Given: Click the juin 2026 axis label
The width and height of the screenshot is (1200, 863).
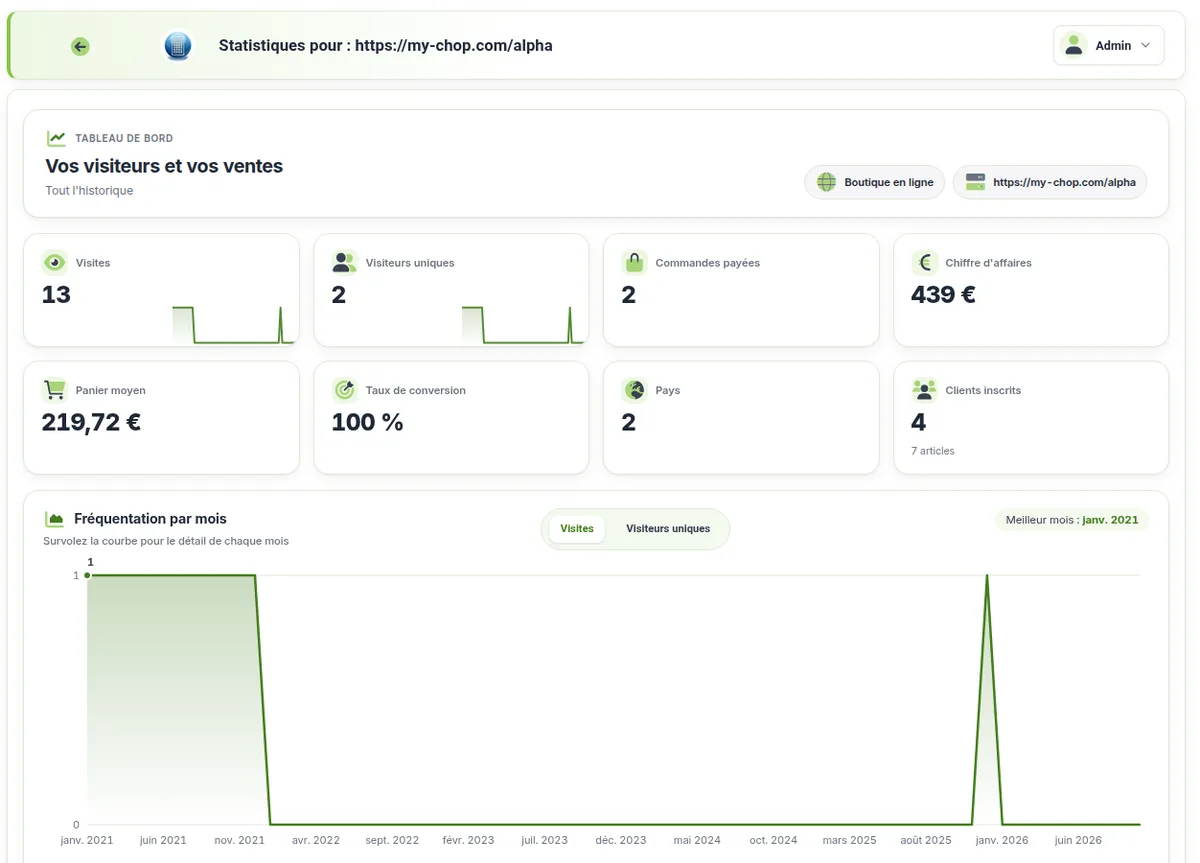Looking at the screenshot, I should pyautogui.click(x=1078, y=841).
